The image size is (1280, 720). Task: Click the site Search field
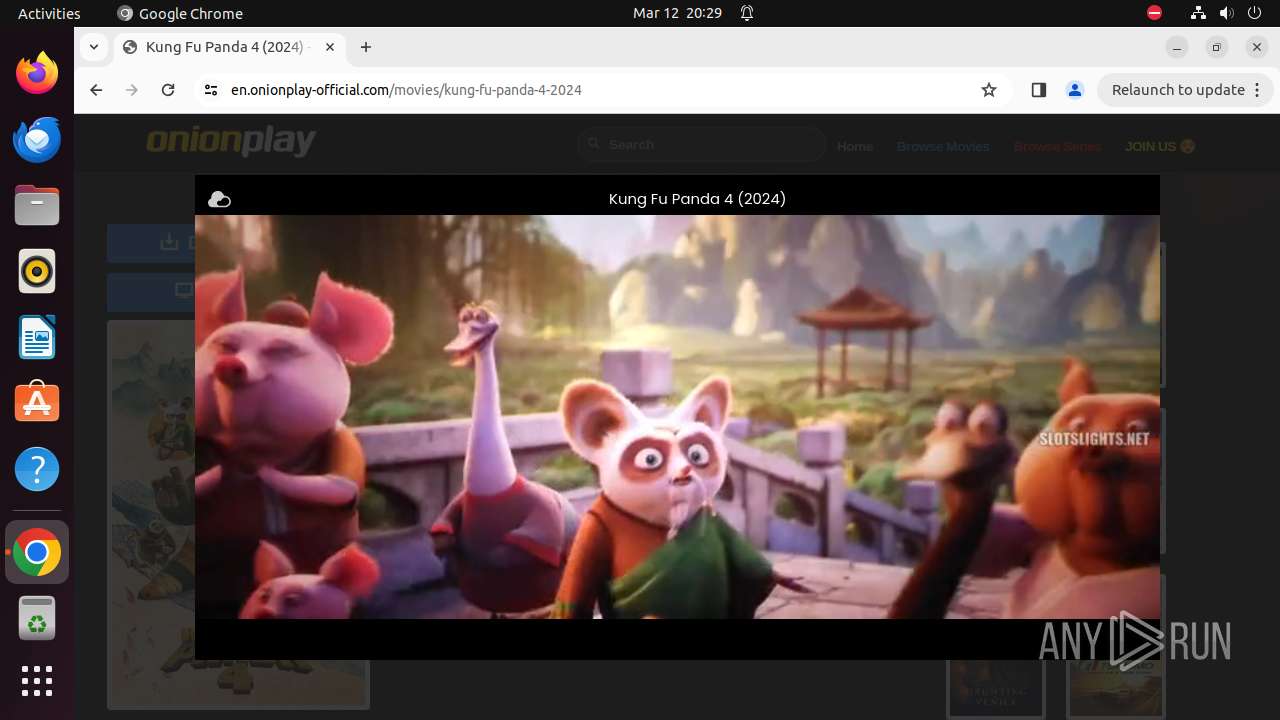(701, 145)
